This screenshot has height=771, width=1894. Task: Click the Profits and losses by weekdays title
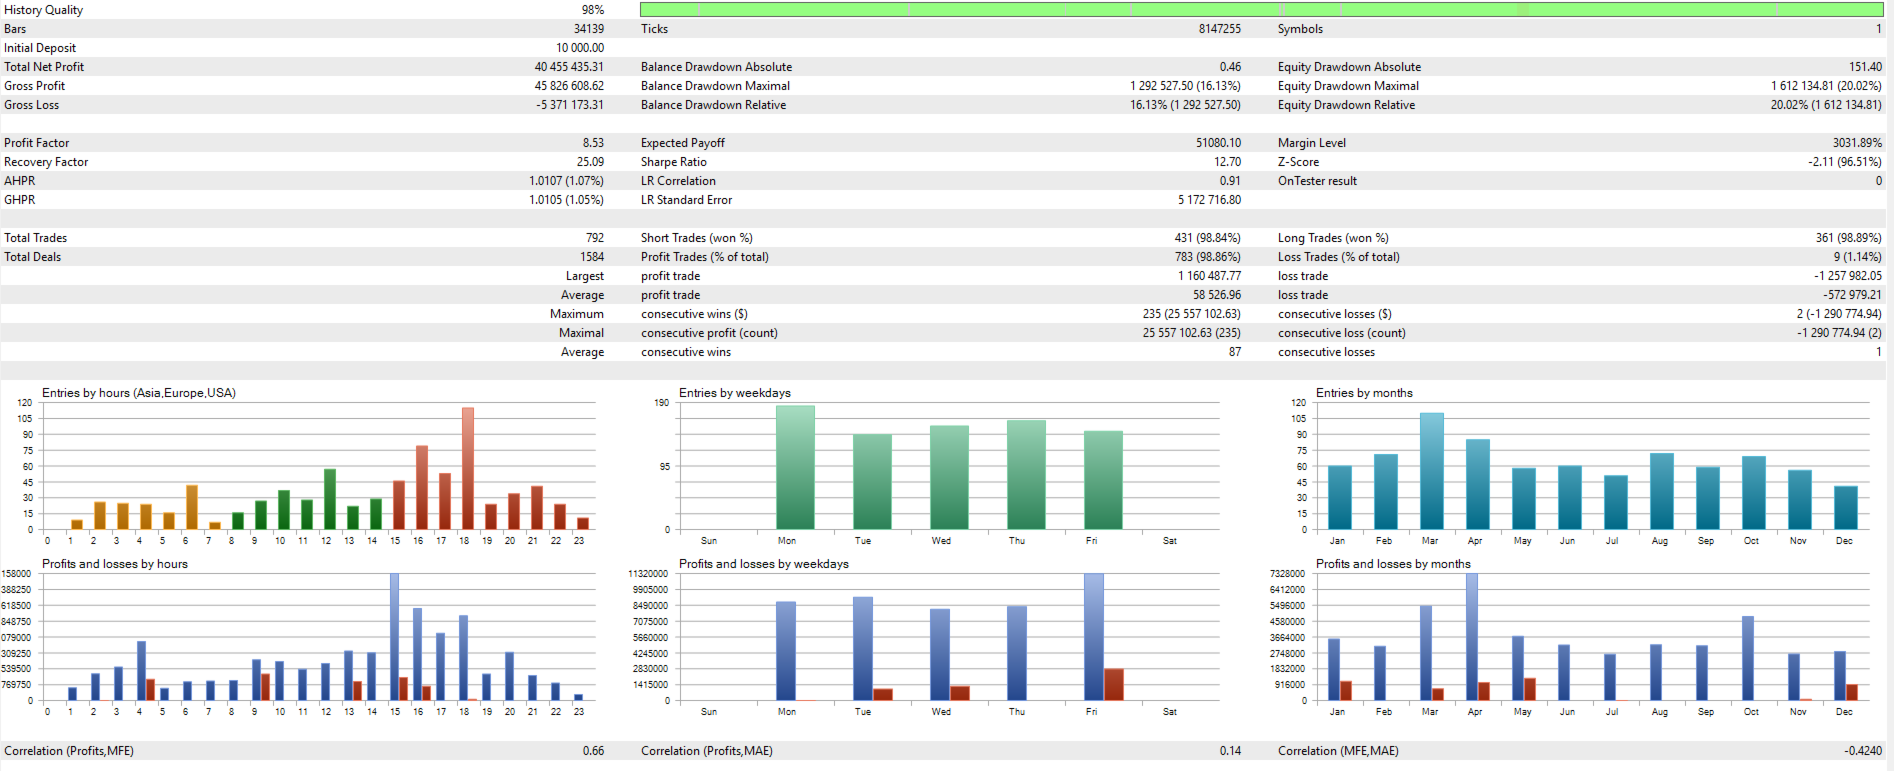tap(764, 564)
